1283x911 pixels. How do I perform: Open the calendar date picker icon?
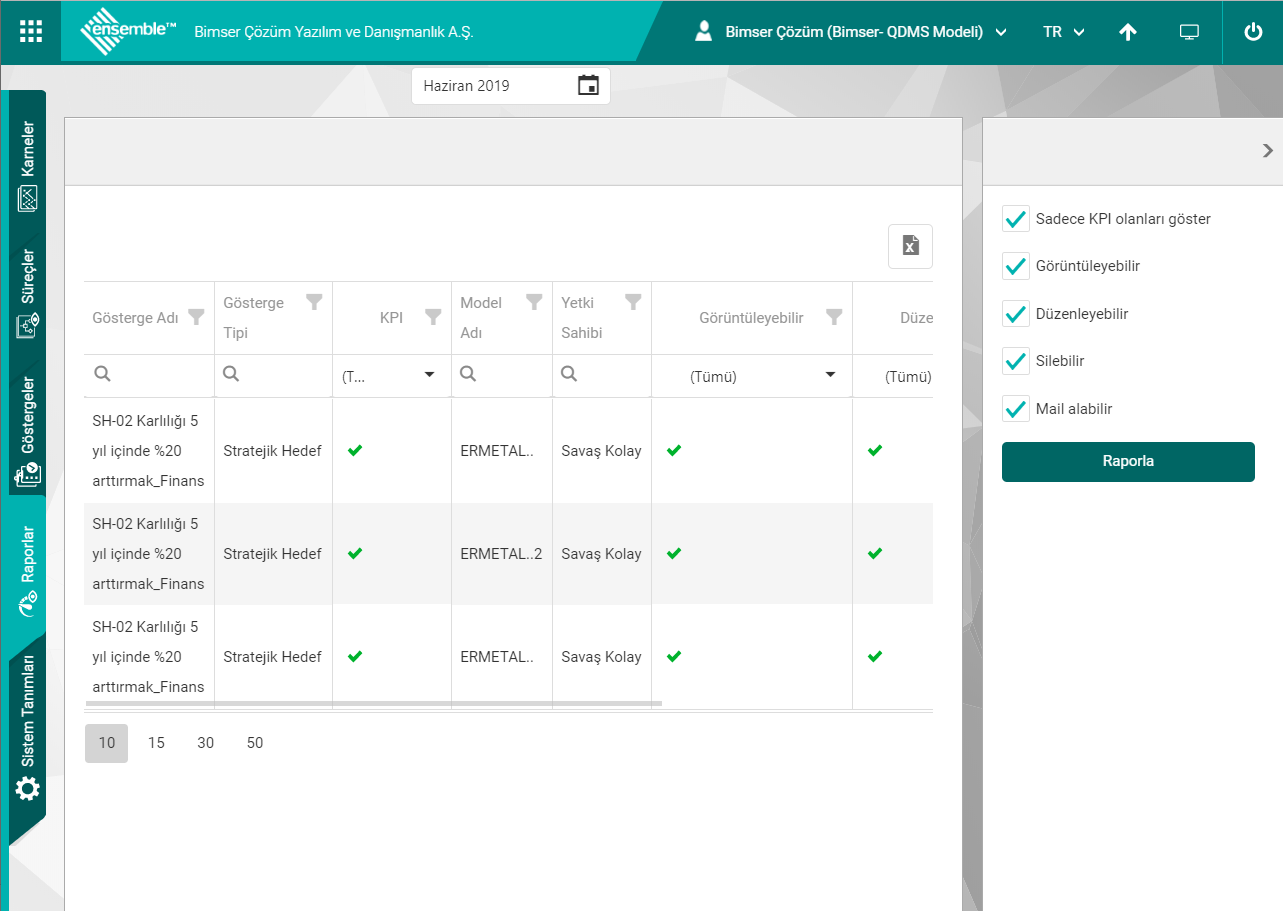click(588, 86)
